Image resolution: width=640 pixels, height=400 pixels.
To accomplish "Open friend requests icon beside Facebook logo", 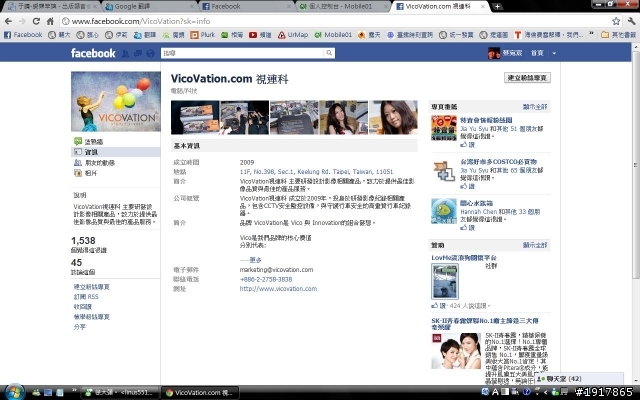I will pyautogui.click(x=125, y=53).
